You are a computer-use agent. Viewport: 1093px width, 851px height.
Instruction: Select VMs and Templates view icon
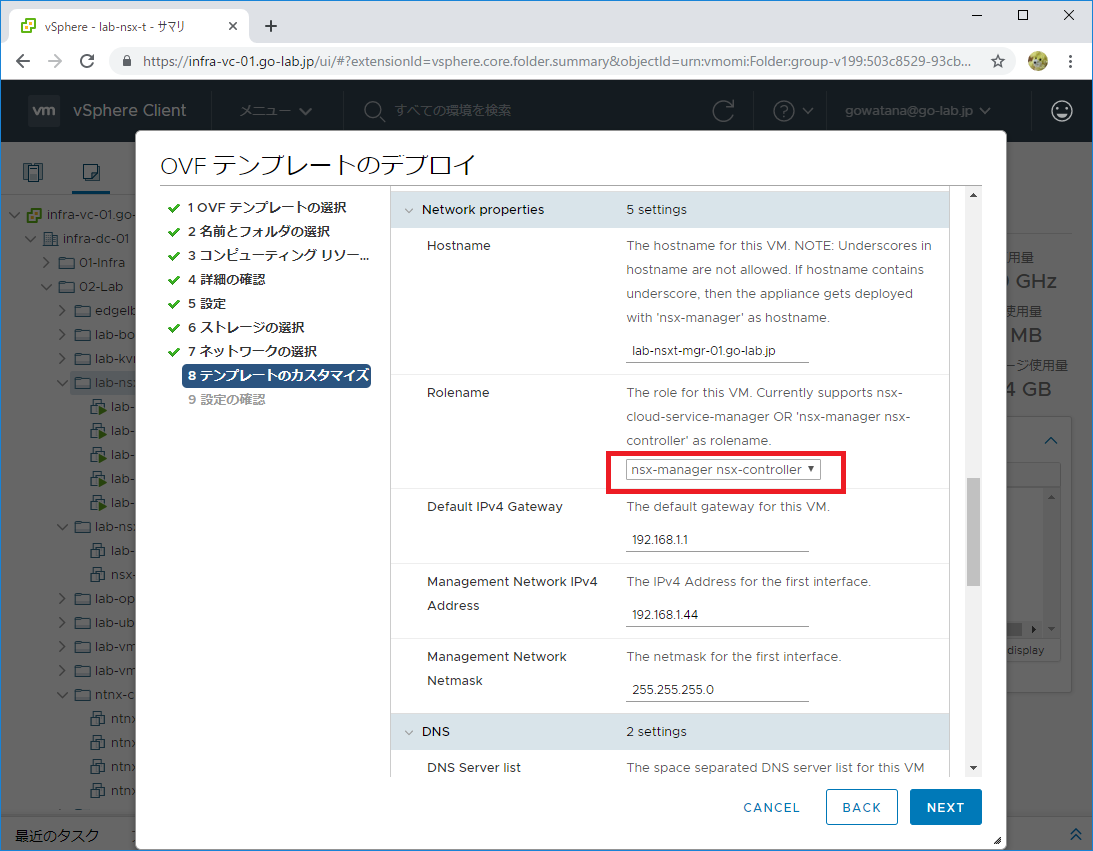pyautogui.click(x=91, y=171)
